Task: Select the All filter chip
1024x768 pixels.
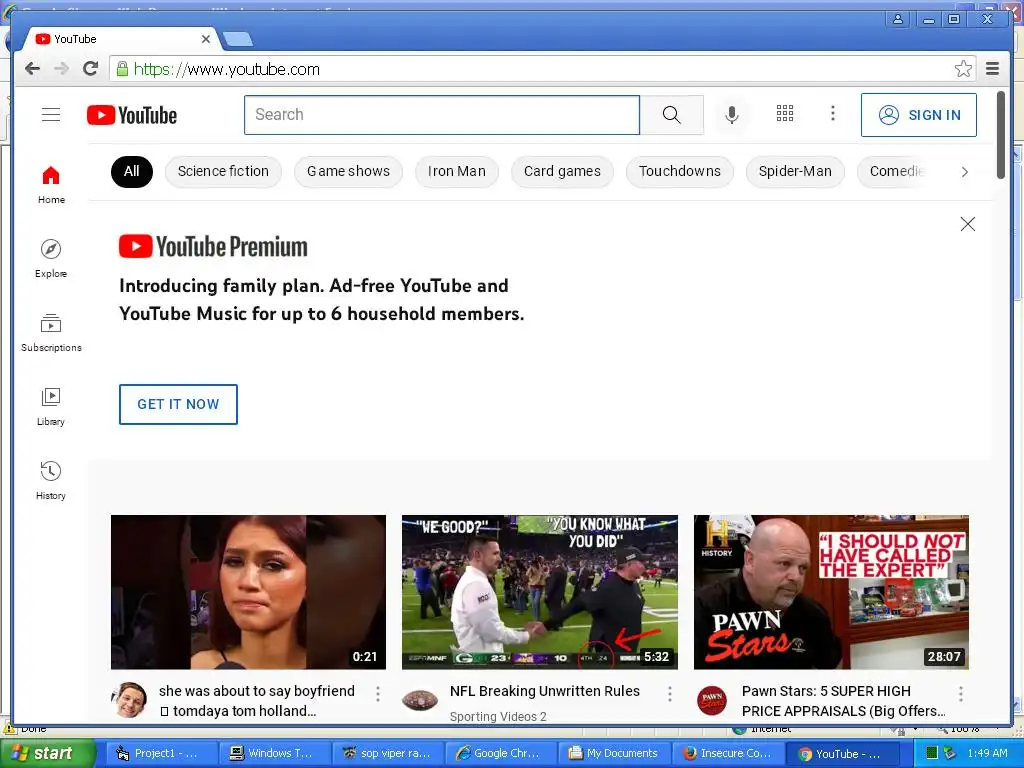Action: coord(132,172)
